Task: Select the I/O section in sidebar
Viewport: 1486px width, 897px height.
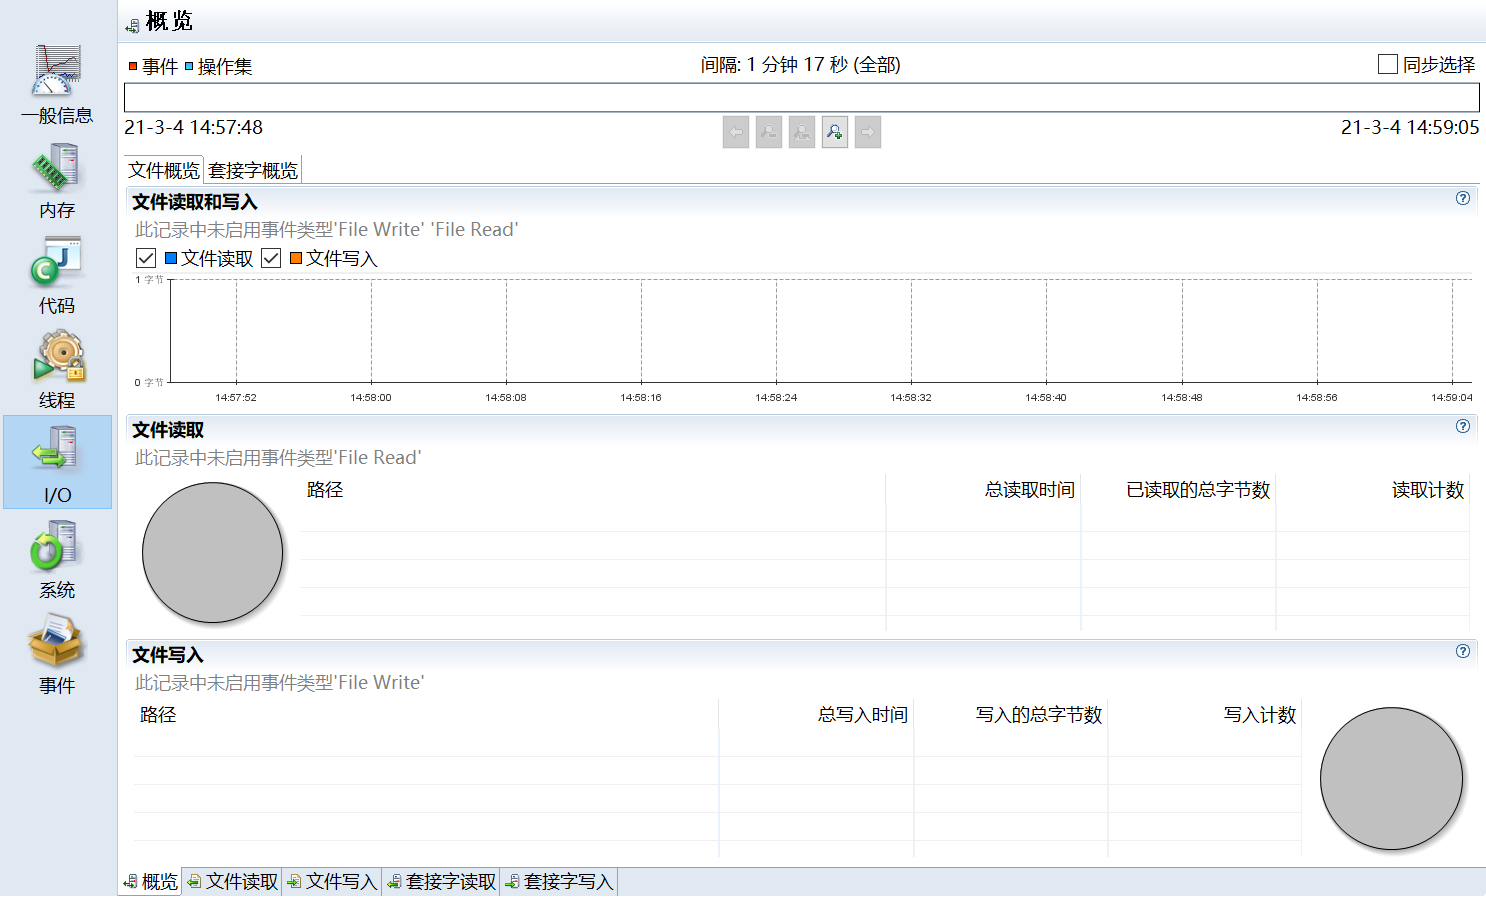Action: click(57, 463)
